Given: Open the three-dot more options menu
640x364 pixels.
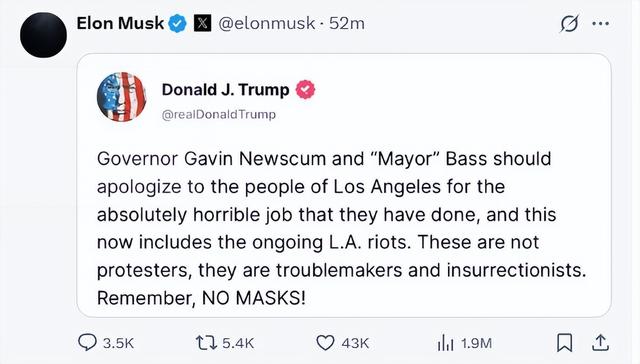Looking at the screenshot, I should (x=600, y=24).
